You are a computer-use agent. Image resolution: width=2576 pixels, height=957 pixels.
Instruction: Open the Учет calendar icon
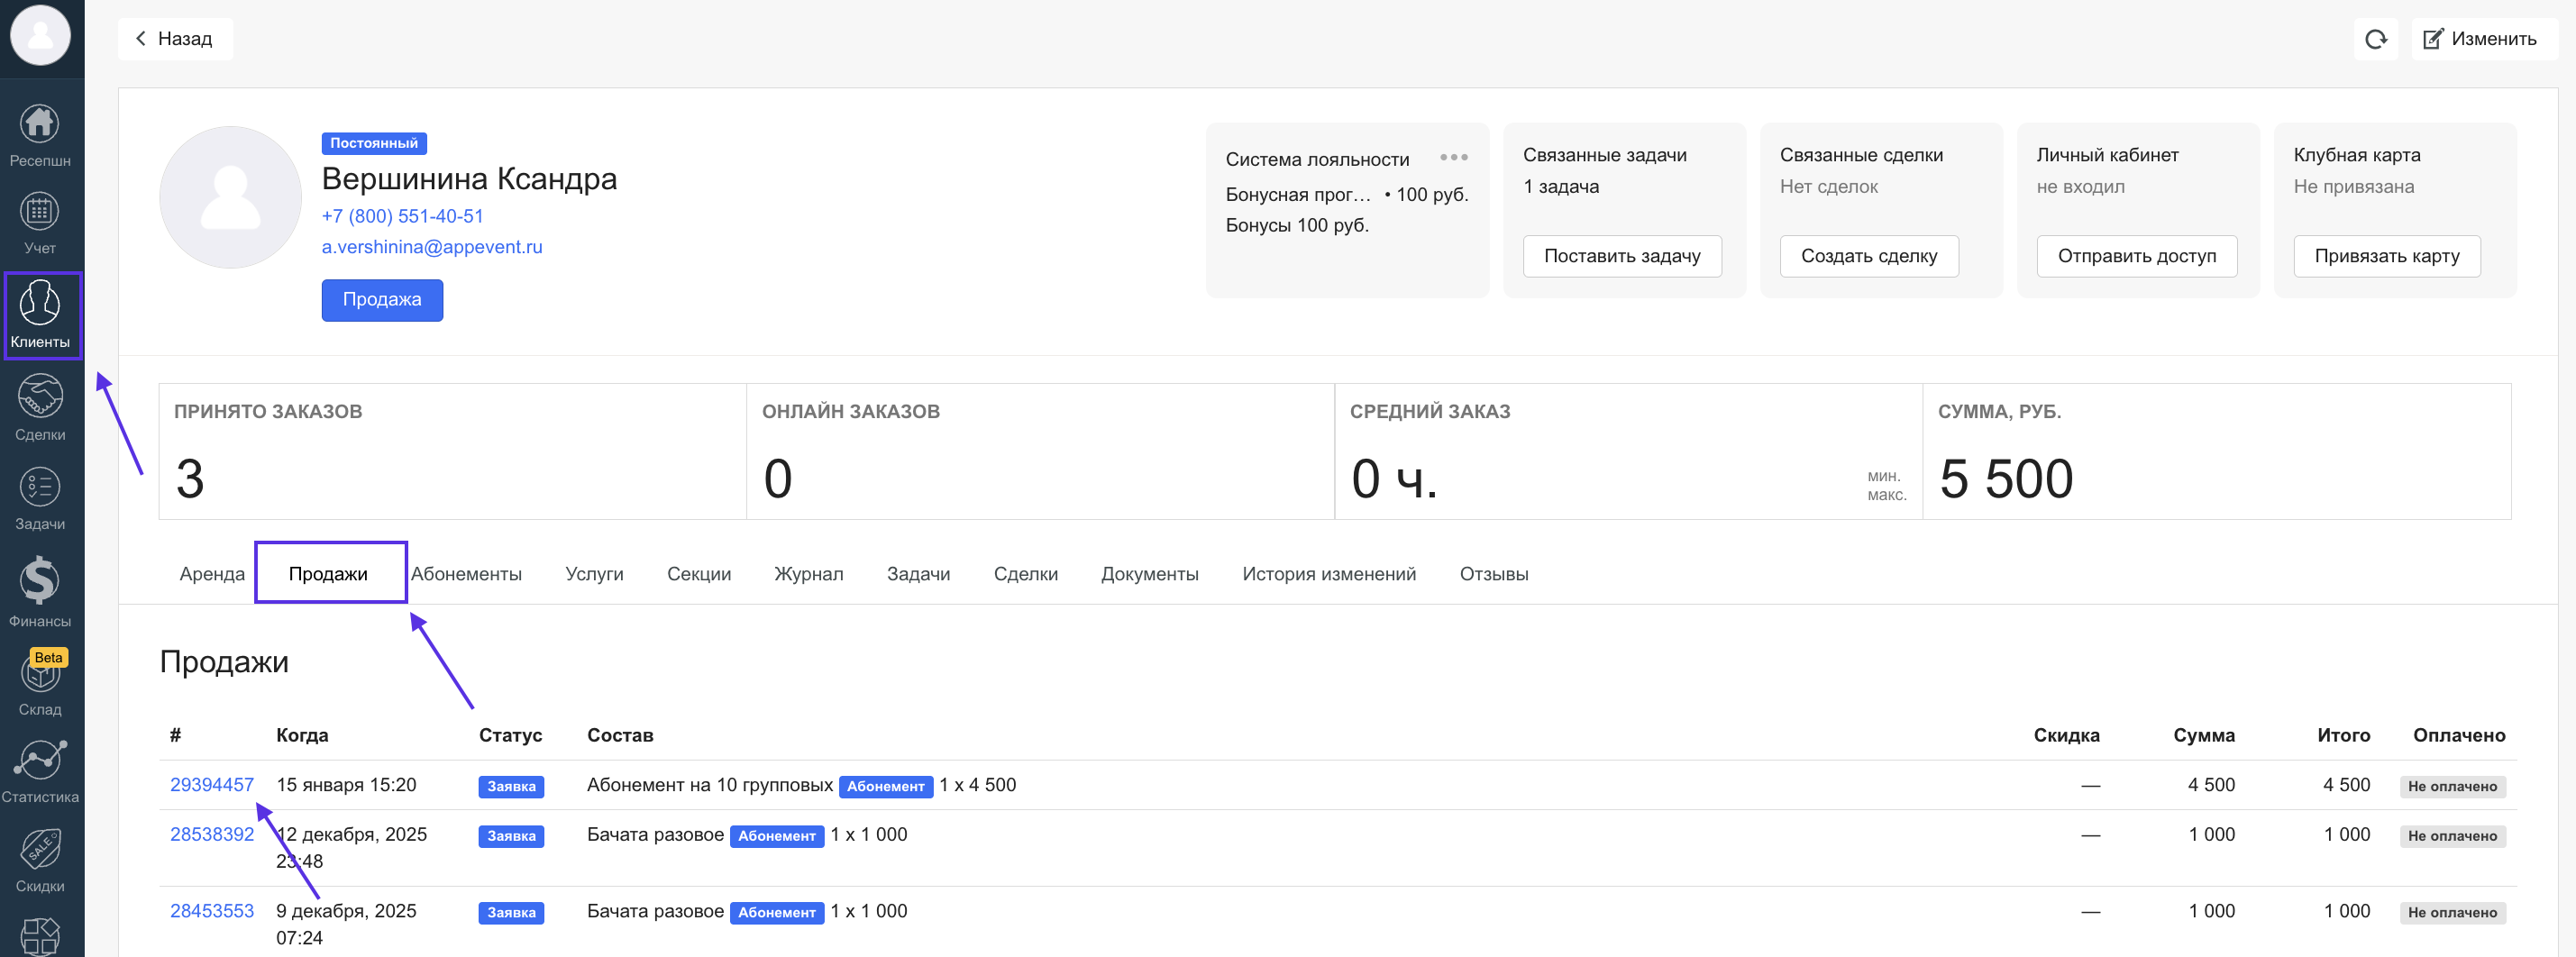pos(40,223)
